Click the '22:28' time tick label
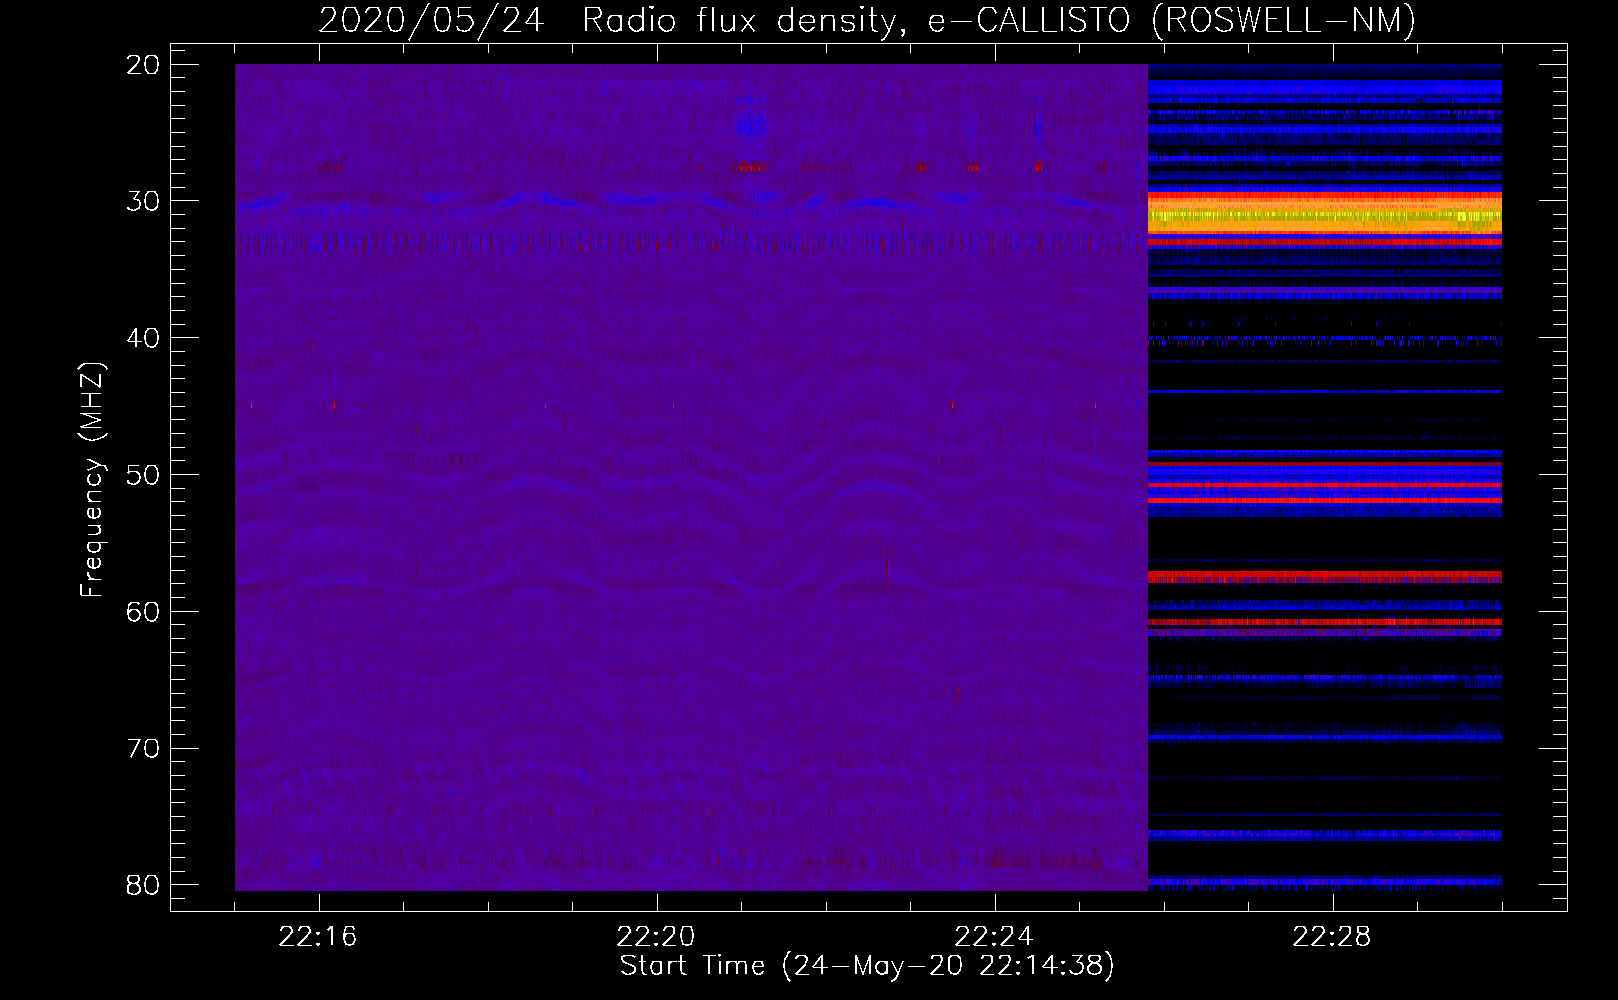This screenshot has height=1000, width=1618. point(1332,937)
